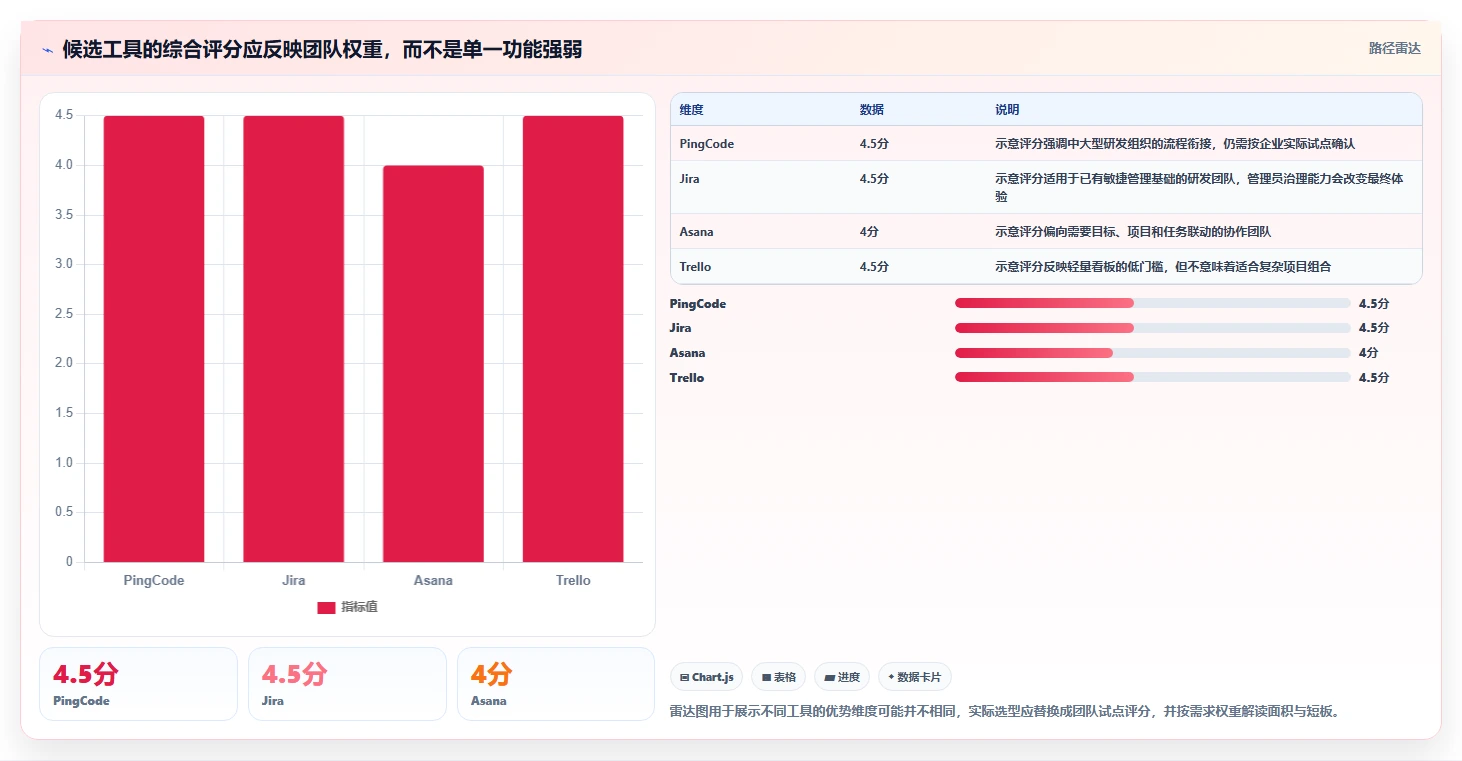
Task: Click the Trello x-axis label
Action: tap(573, 580)
